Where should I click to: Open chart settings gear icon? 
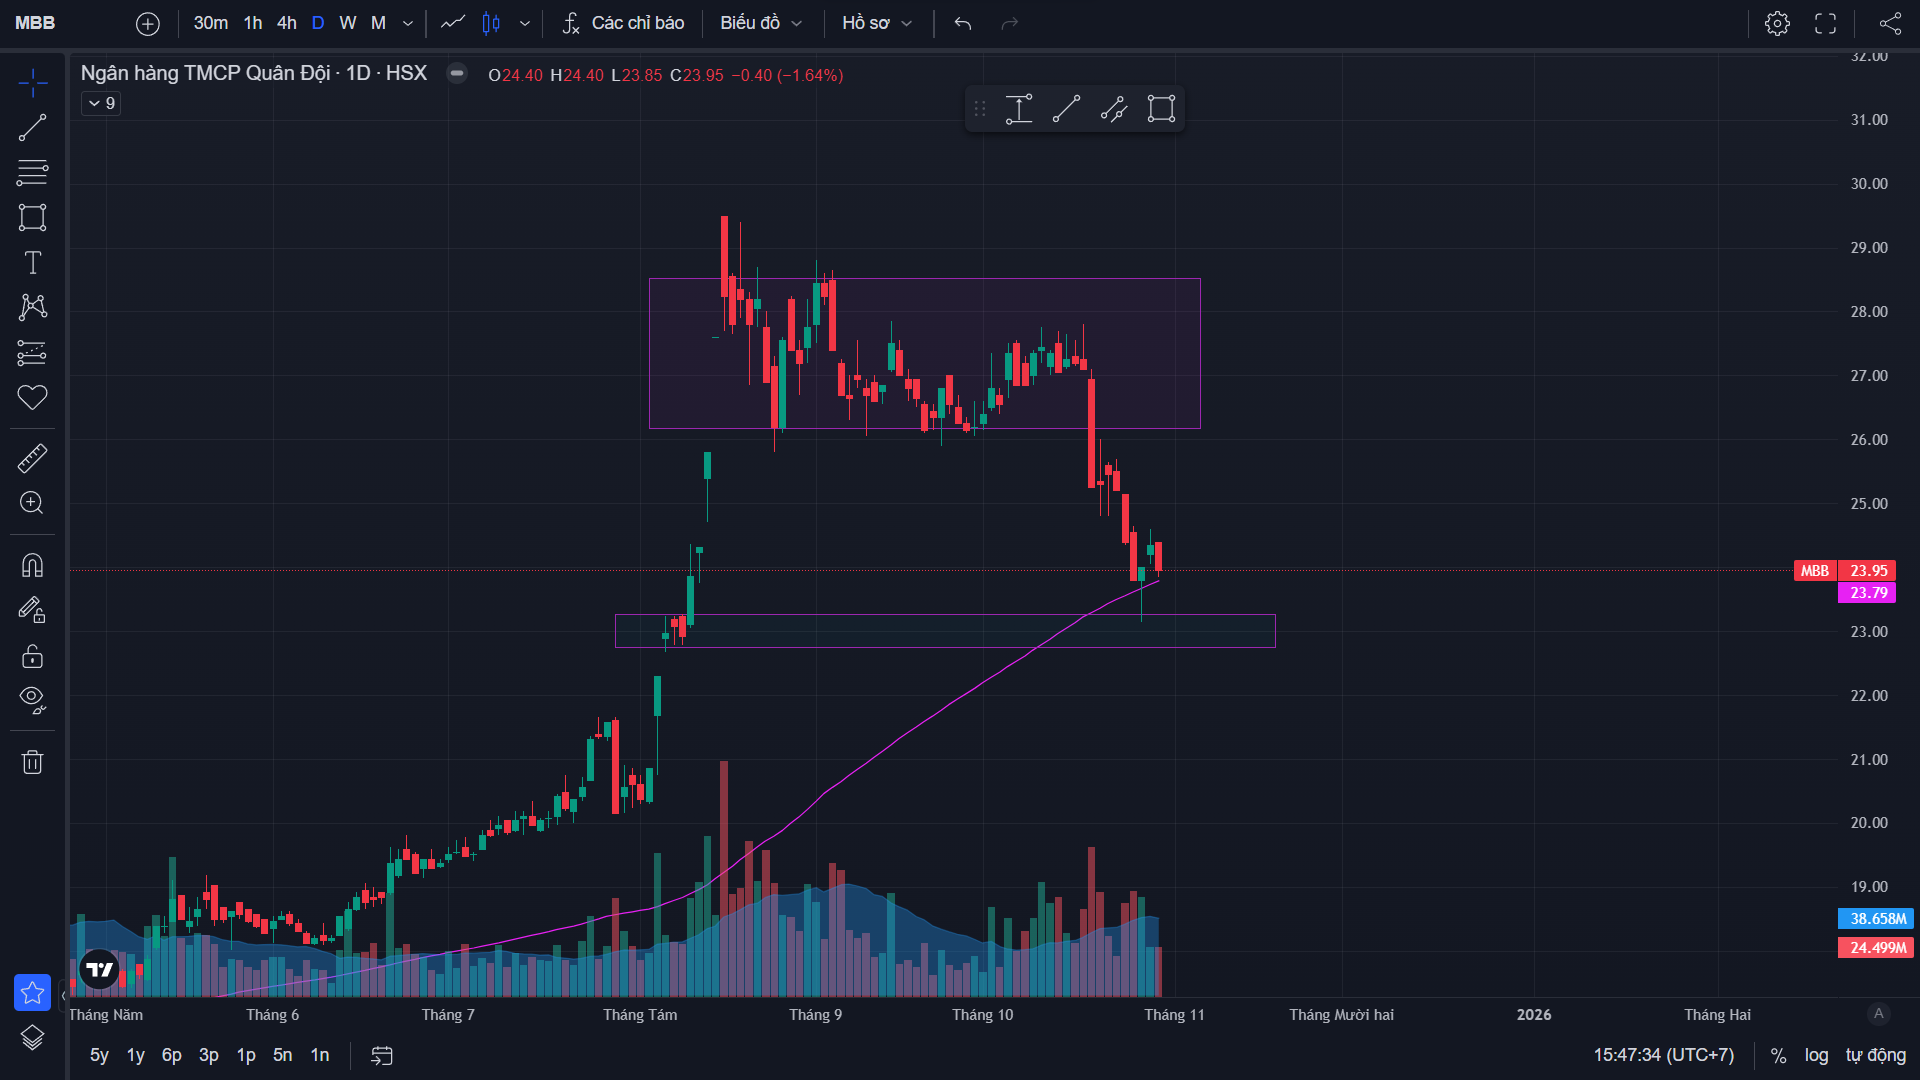tap(1777, 23)
